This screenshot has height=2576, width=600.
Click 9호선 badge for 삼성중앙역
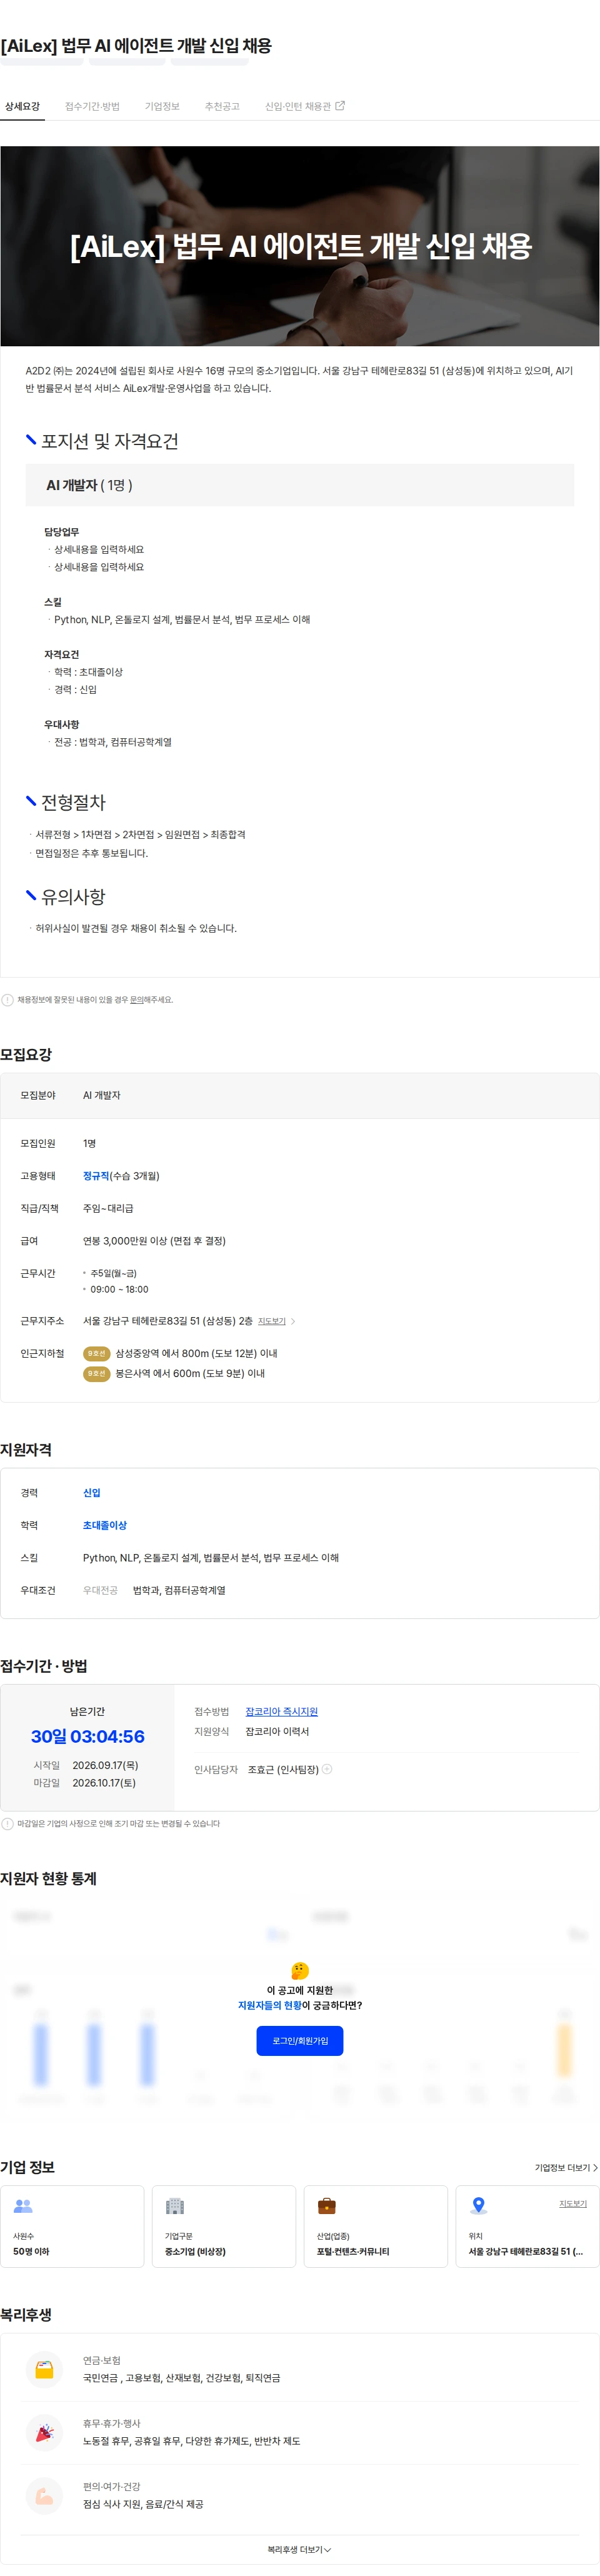[96, 1353]
